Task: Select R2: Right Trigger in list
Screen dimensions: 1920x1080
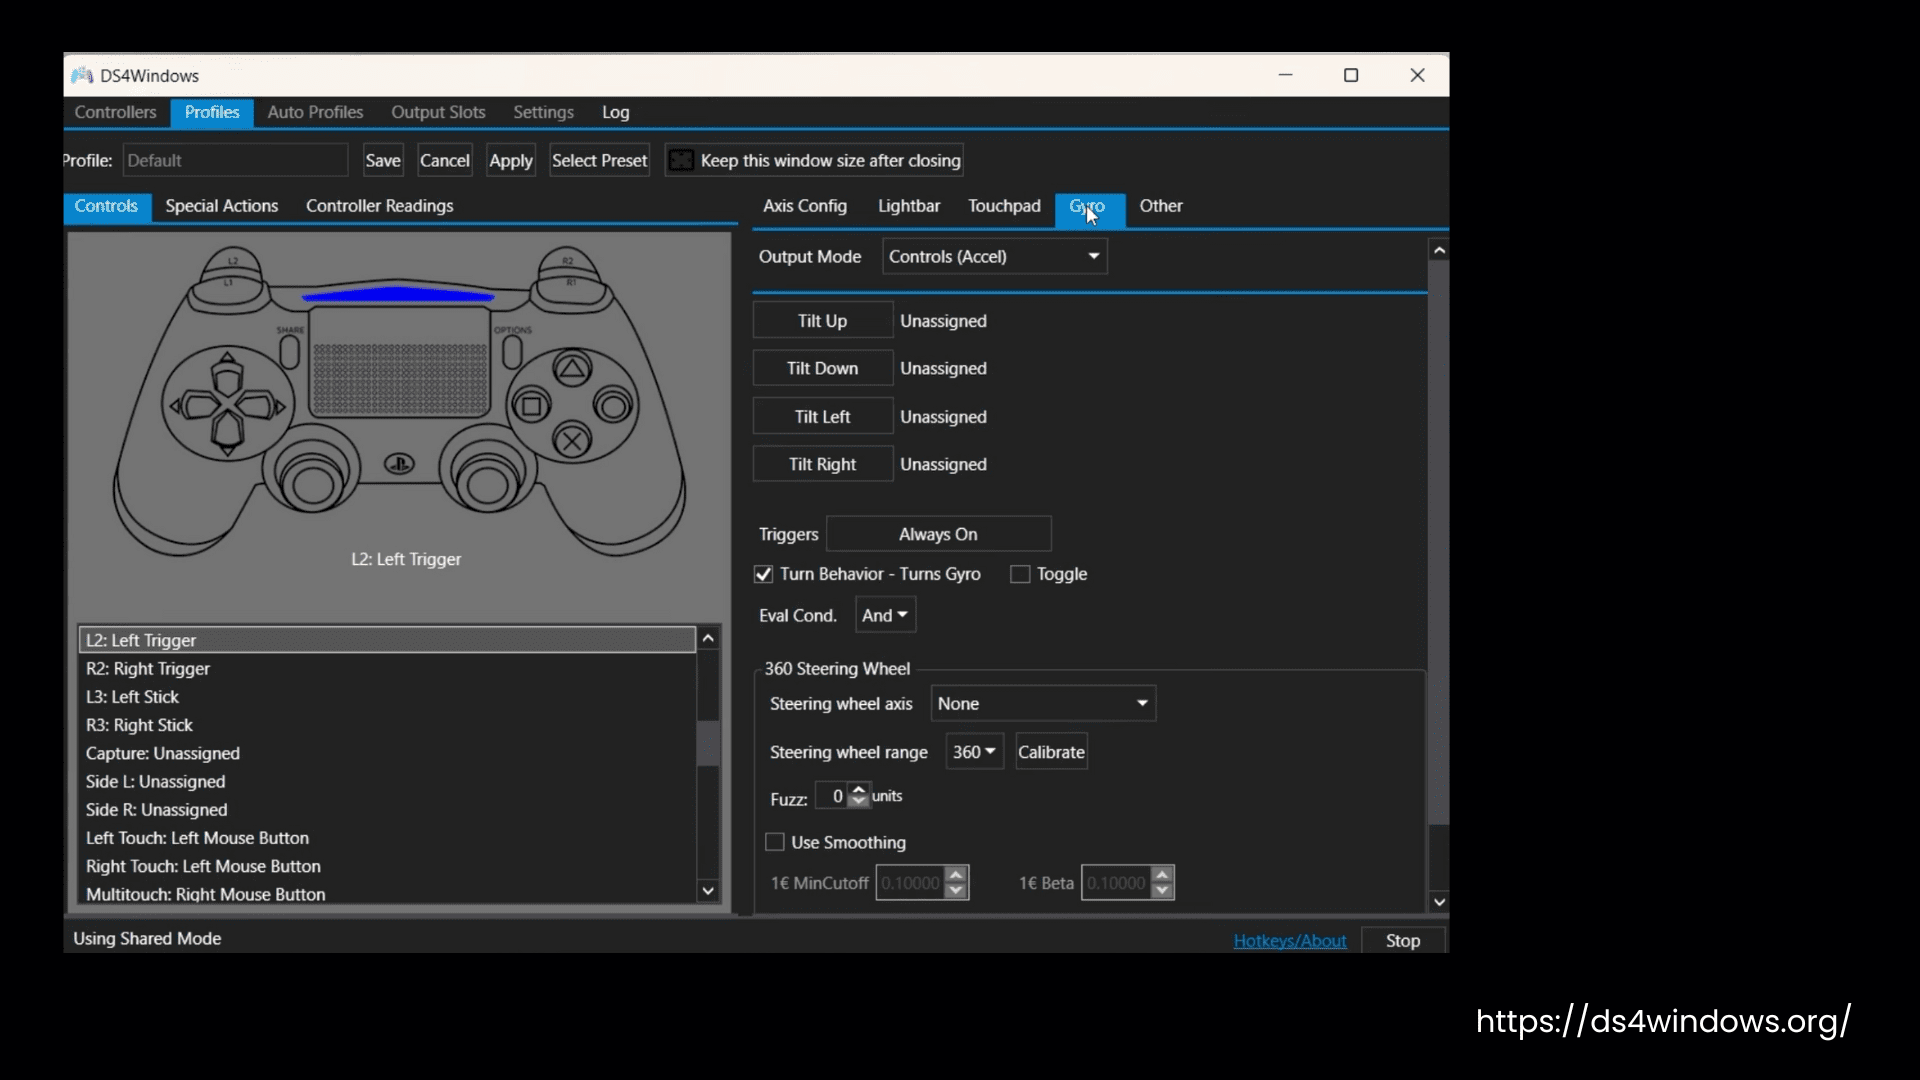Action: point(387,669)
